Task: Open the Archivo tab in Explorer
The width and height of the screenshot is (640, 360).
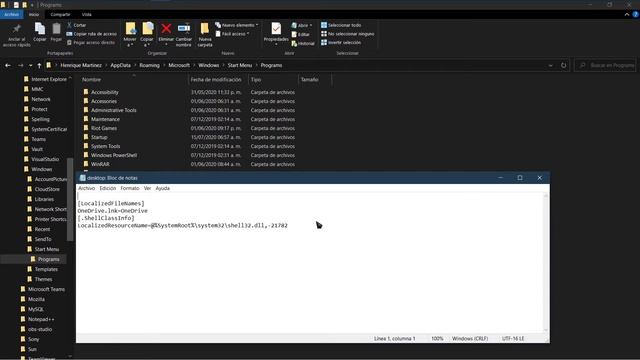Action: coord(12,14)
